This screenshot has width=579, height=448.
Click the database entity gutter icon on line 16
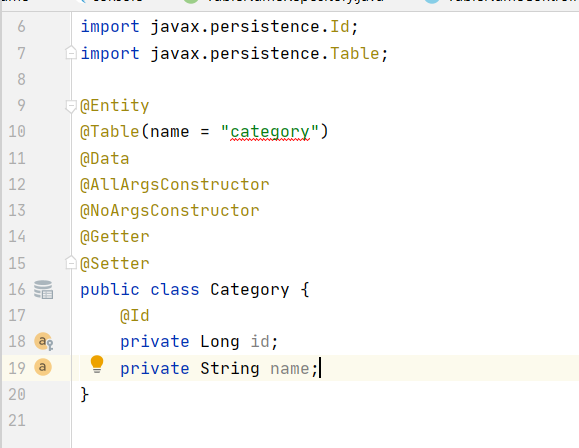44,289
